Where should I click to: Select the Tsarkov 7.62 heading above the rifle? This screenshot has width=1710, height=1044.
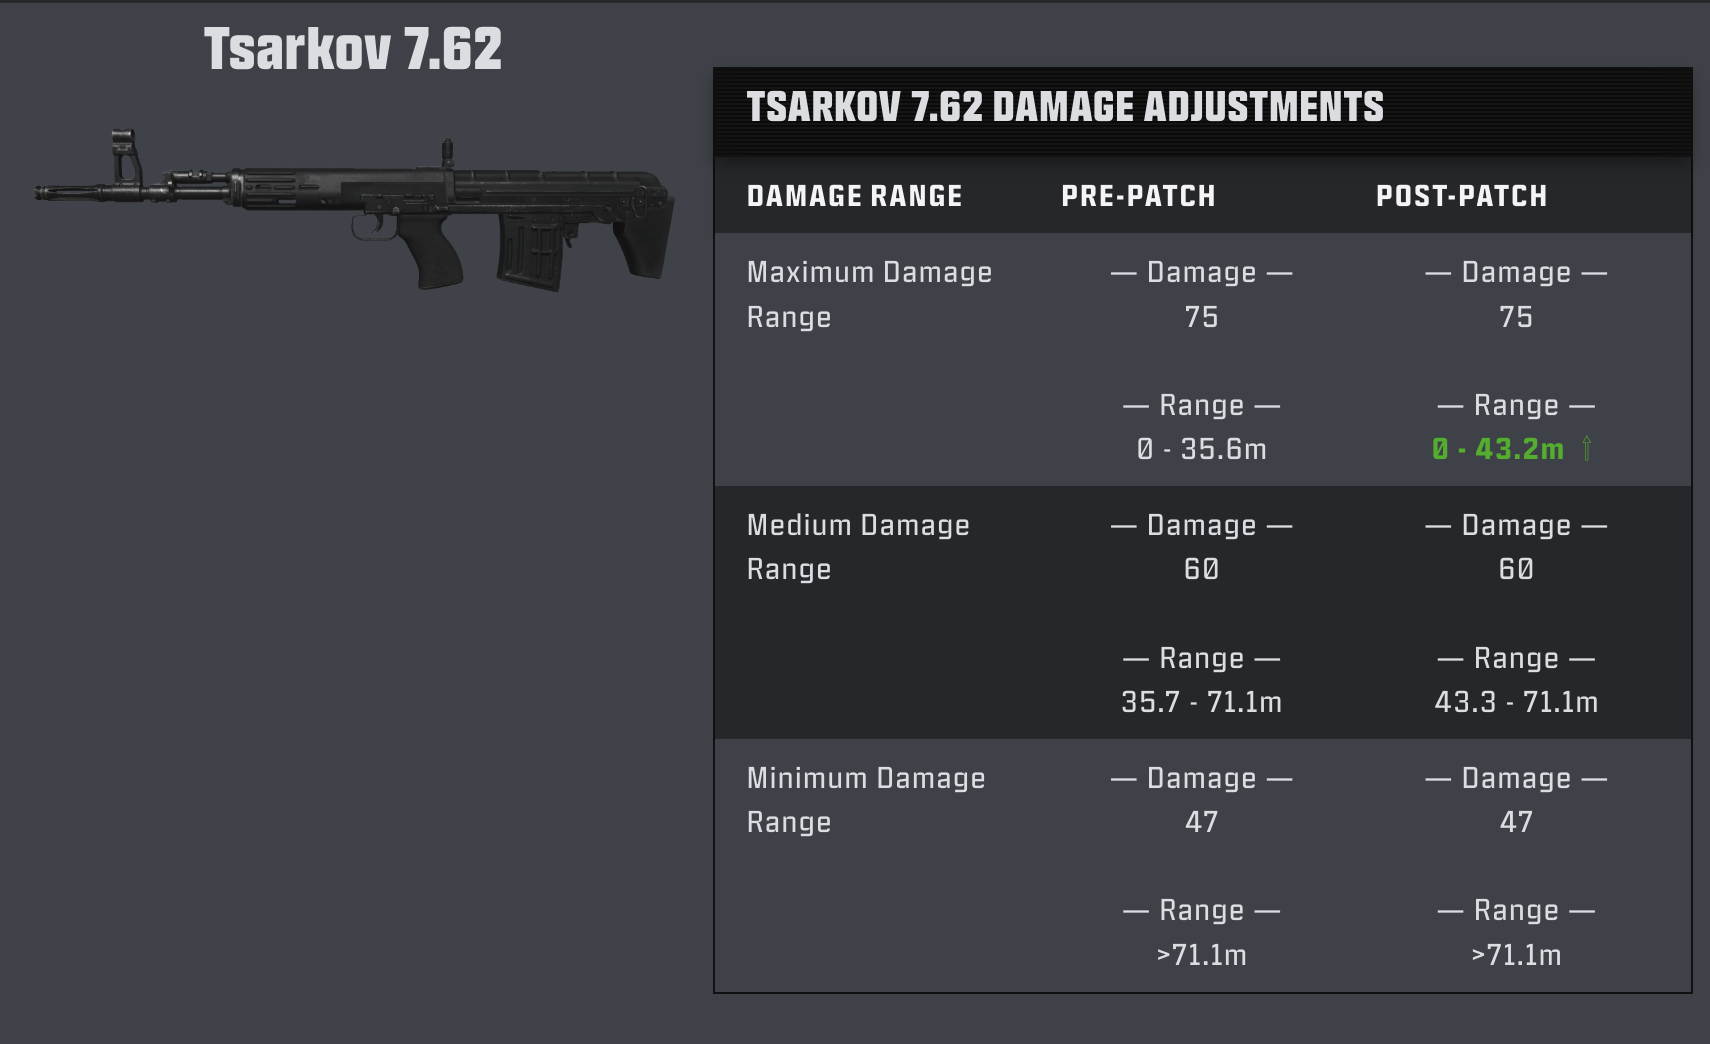(353, 49)
